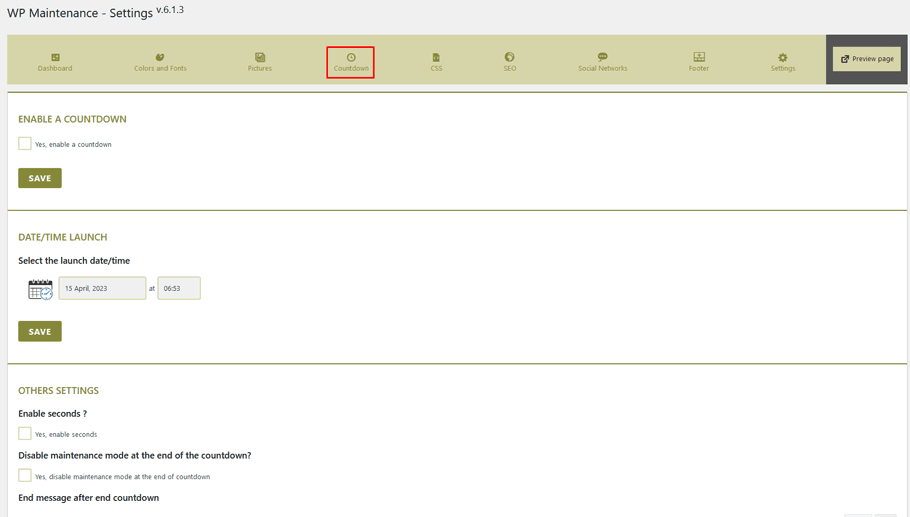The image size is (910, 517).
Task: Select the SEO globe icon
Action: (510, 57)
